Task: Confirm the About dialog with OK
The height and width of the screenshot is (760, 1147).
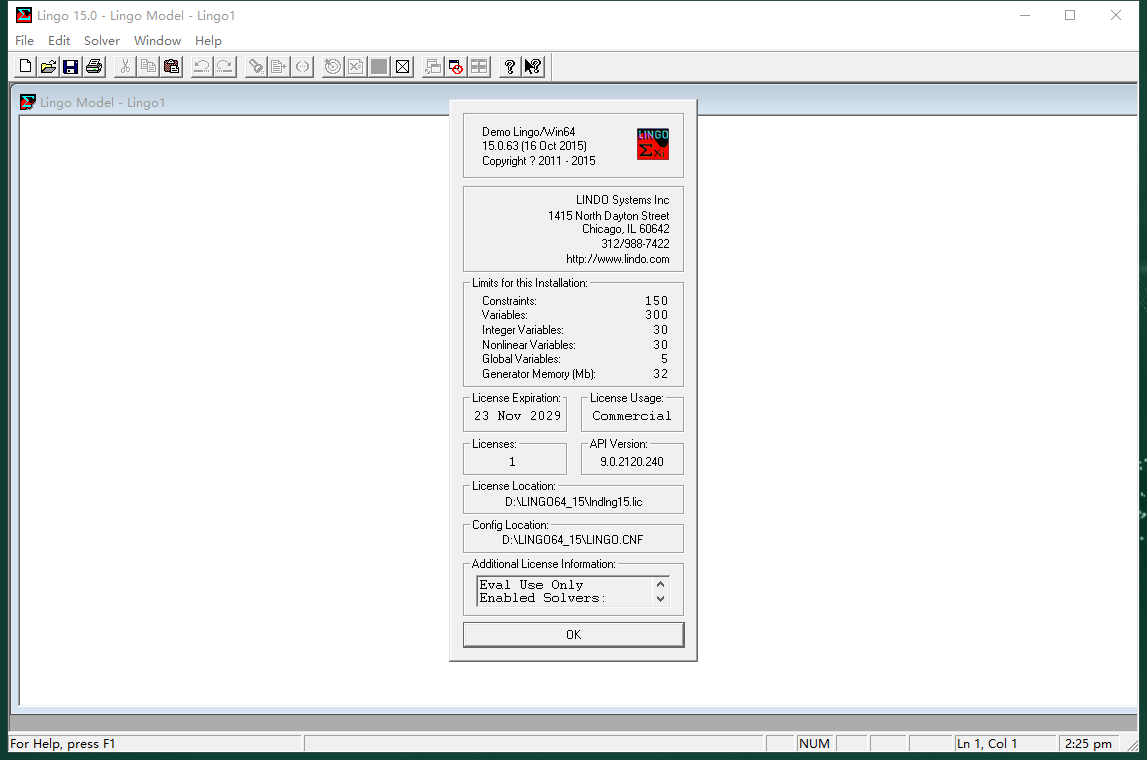Action: [x=574, y=634]
